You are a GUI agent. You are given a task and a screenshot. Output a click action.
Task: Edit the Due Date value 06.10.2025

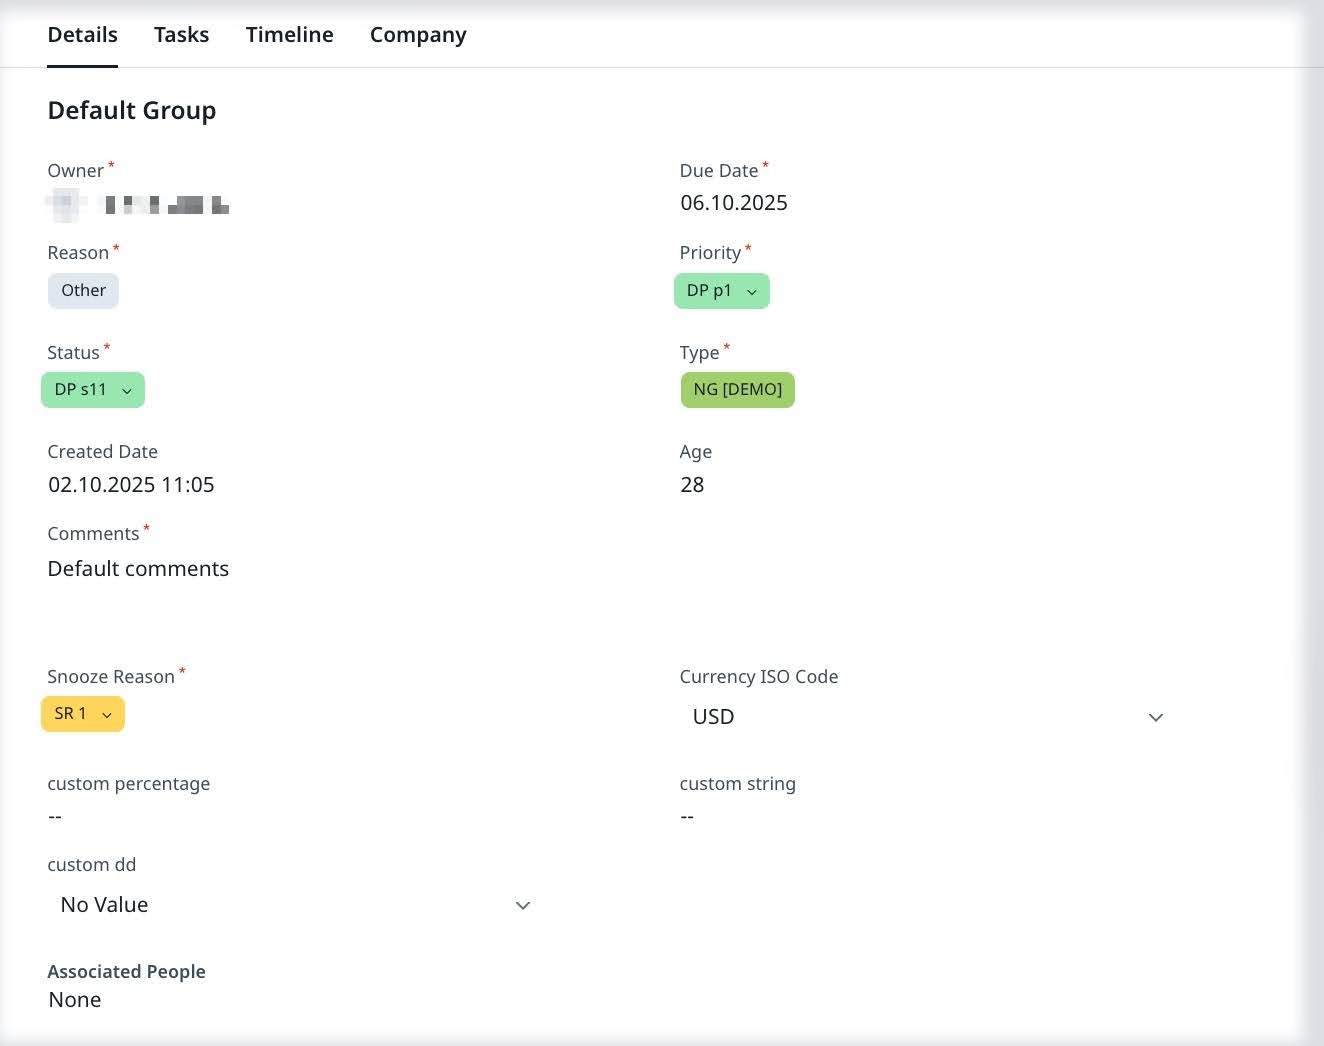(x=733, y=202)
